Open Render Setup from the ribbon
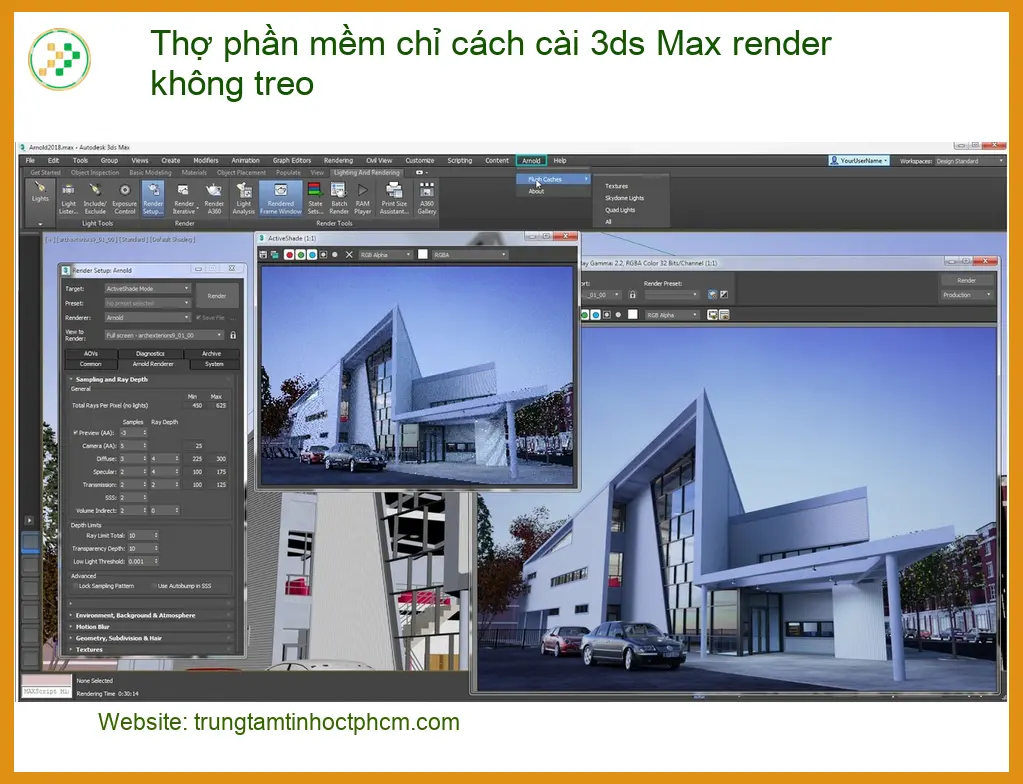 point(153,198)
